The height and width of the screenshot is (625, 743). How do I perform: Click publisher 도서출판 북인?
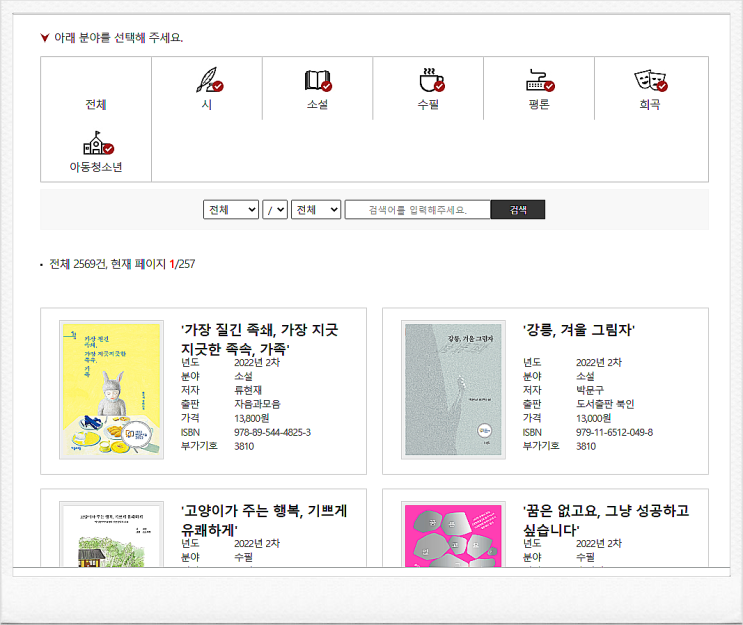[x=605, y=404]
